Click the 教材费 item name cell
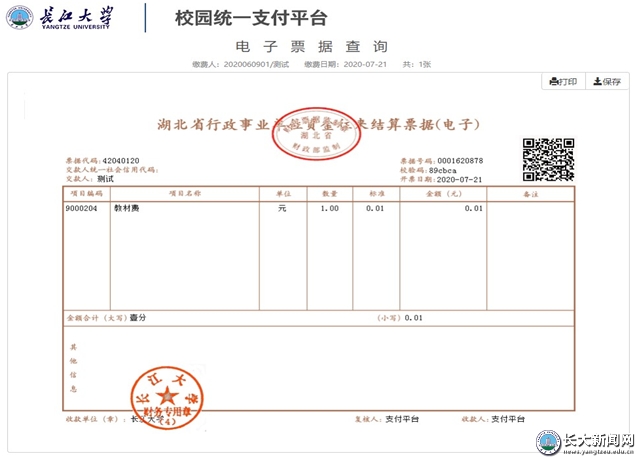637x457 pixels. (126, 208)
